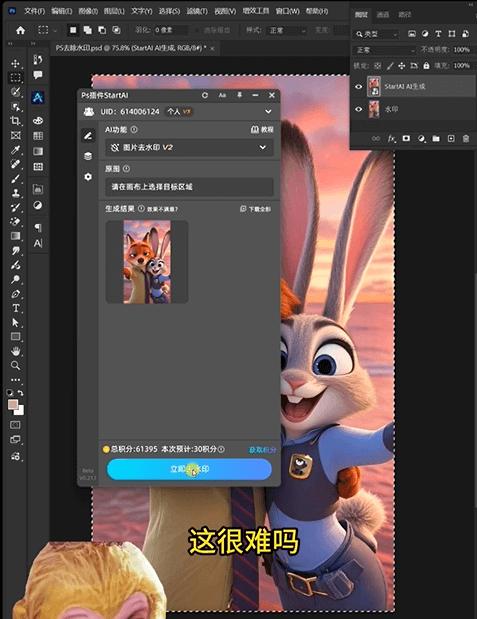This screenshot has width=477, height=619.
Task: Open the Paragraph panel icon
Action: [x=38, y=228]
